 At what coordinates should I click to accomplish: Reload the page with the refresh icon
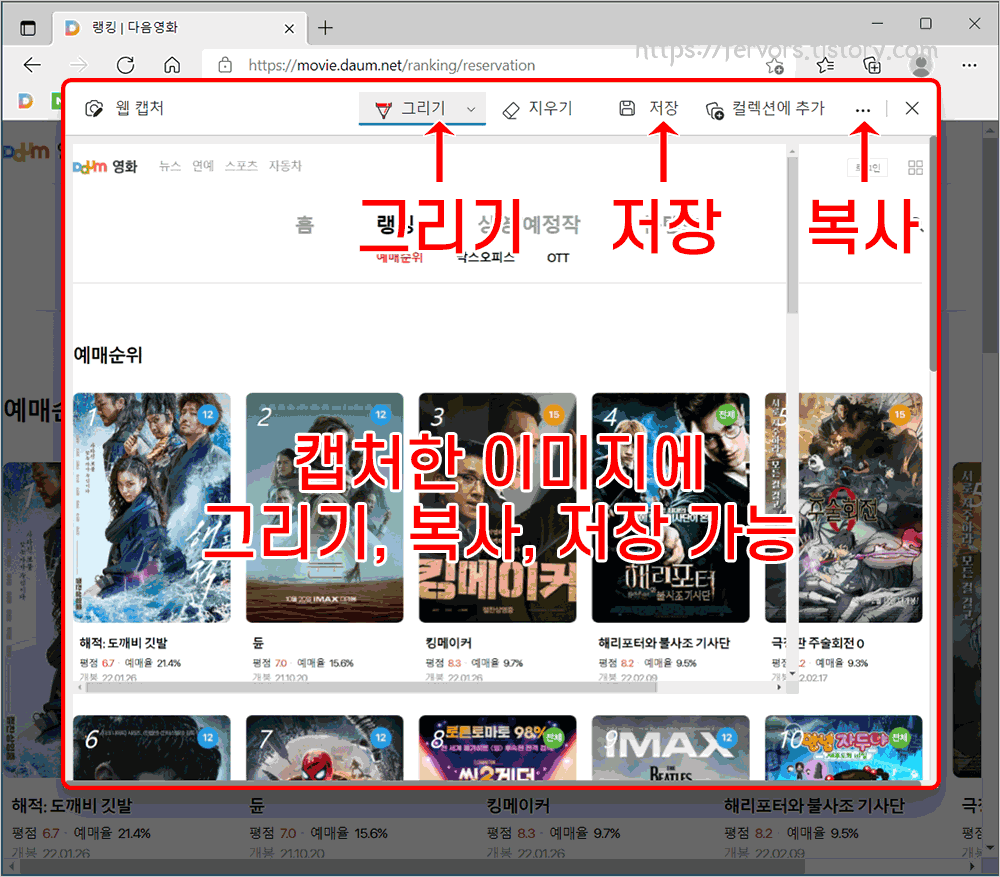coord(126,65)
